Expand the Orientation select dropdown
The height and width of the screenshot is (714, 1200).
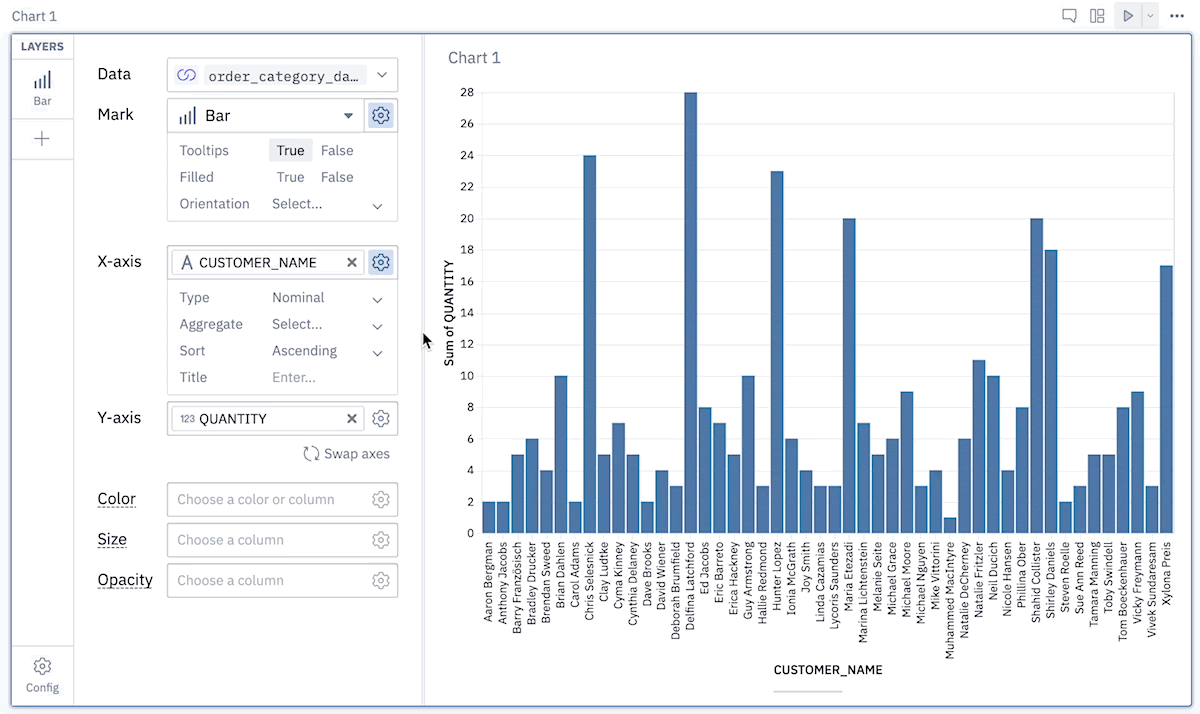(x=328, y=204)
